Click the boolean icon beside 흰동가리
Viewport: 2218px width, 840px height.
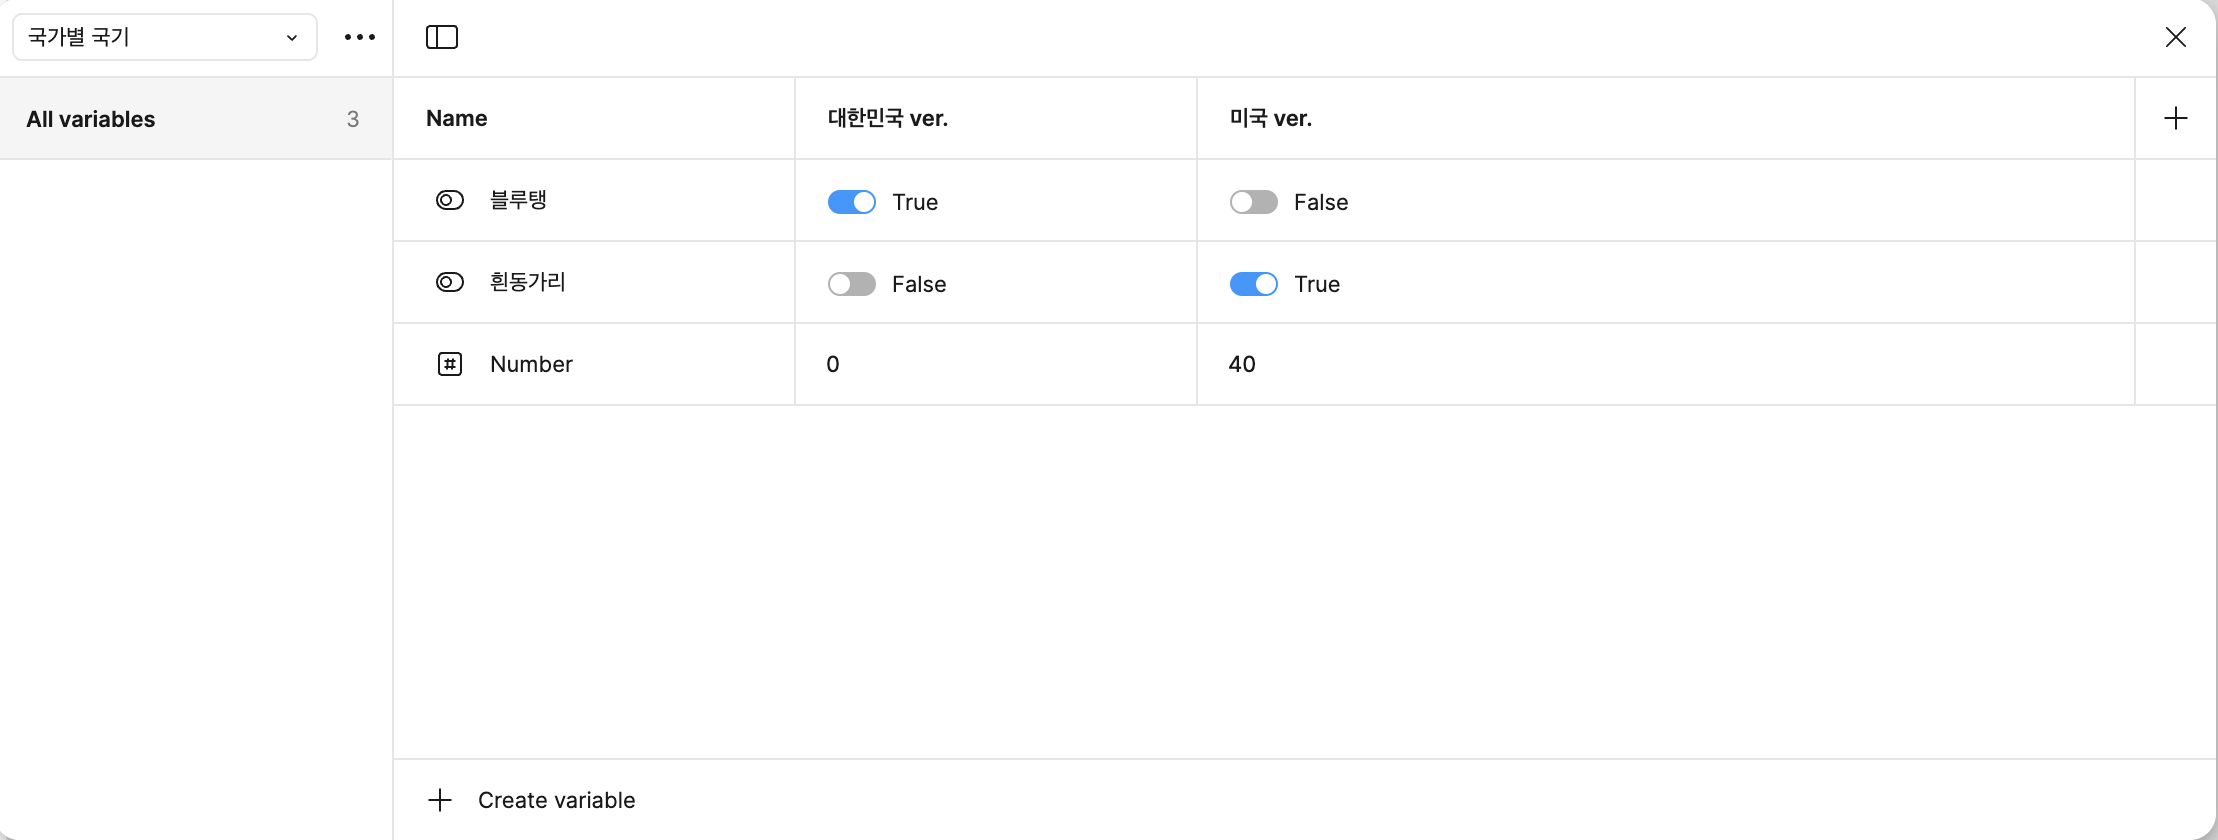click(x=450, y=282)
